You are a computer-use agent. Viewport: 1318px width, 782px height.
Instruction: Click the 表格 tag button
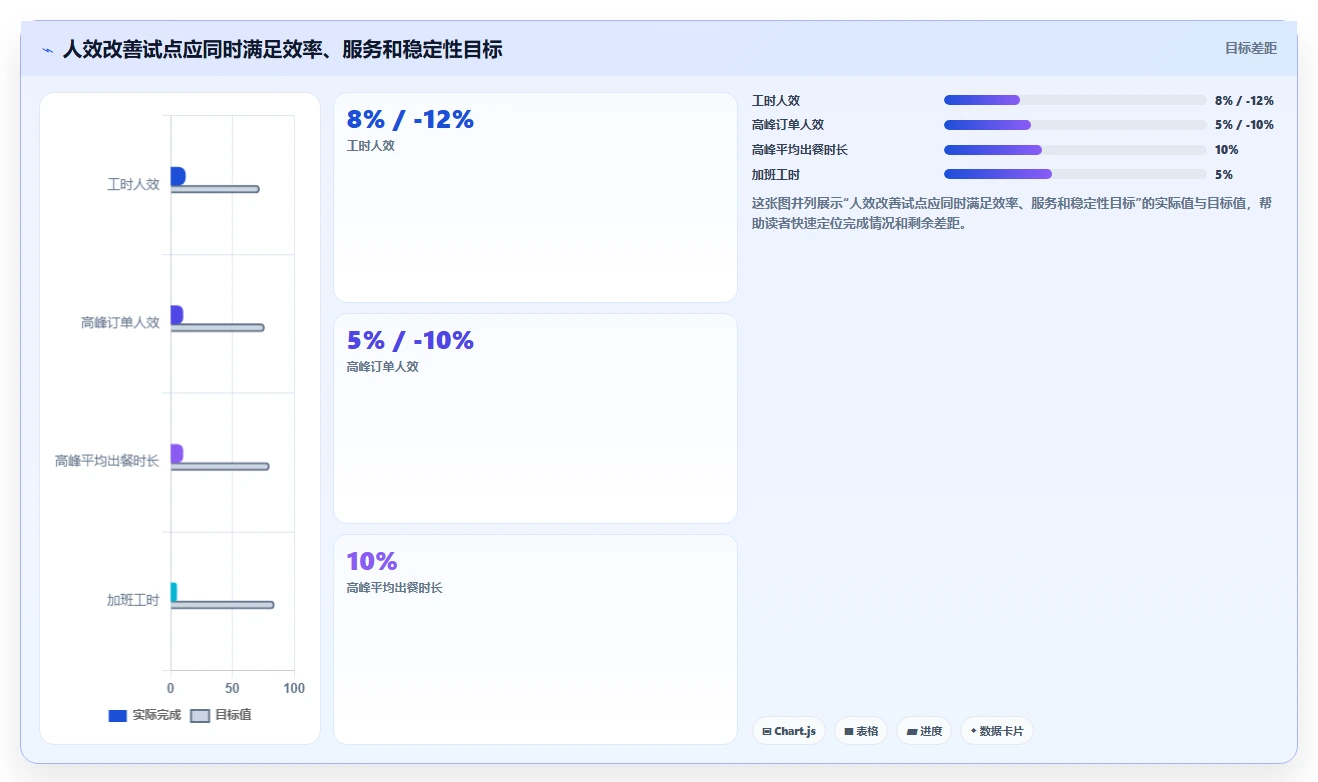click(x=861, y=731)
